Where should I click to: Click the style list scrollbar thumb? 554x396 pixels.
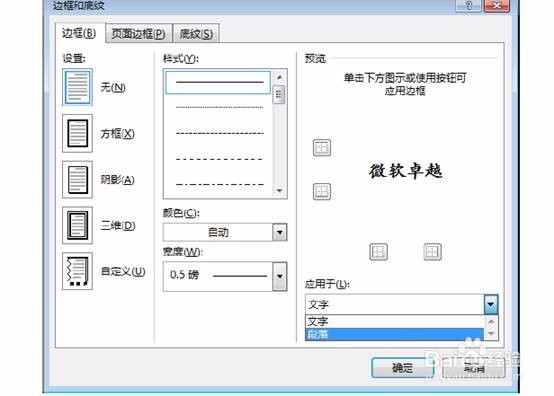click(x=279, y=95)
